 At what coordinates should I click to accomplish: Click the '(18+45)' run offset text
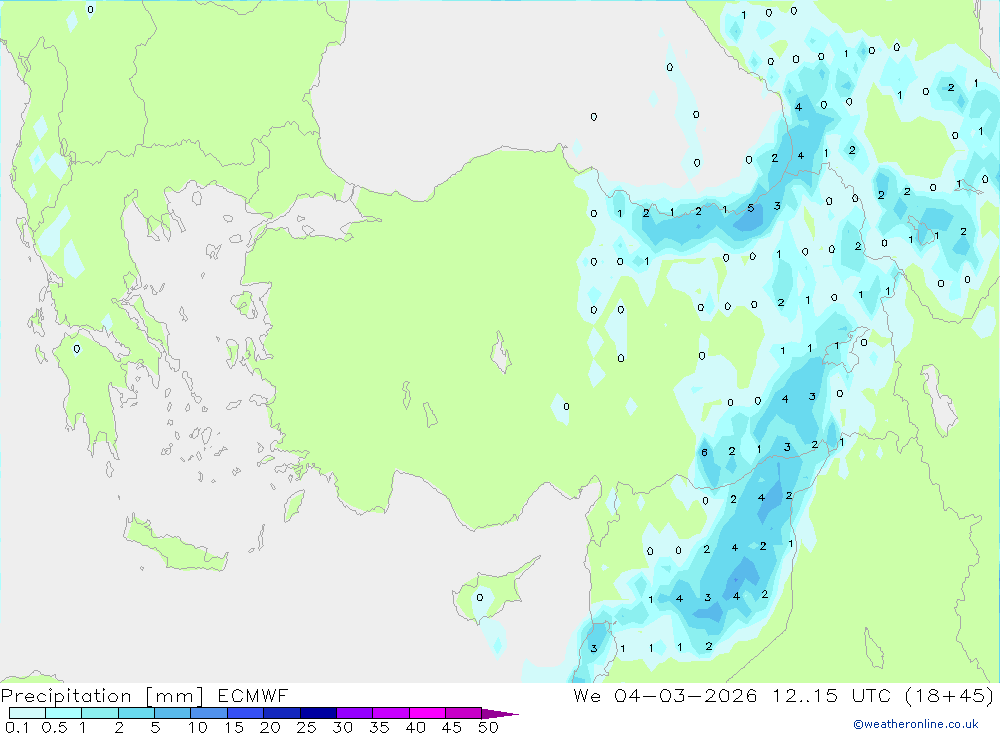point(950,696)
